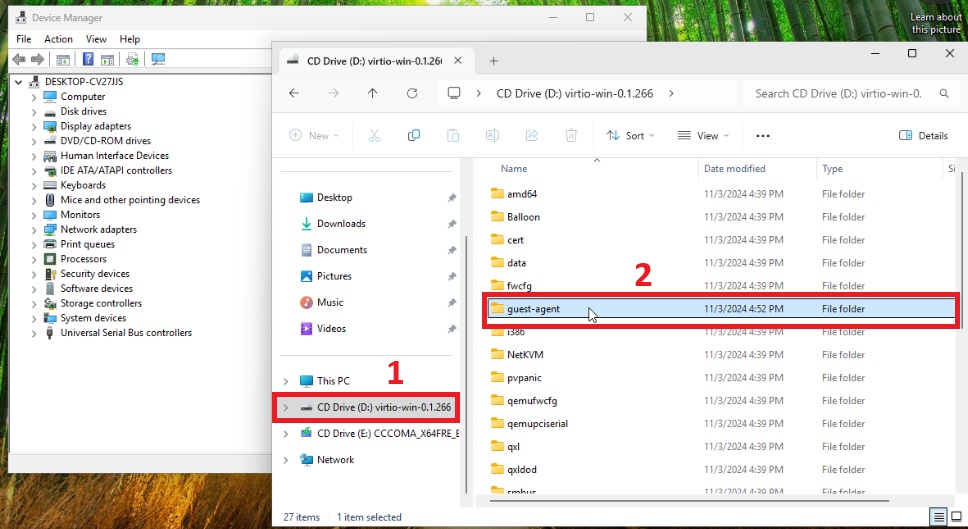Image resolution: width=968 pixels, height=529 pixels.
Task: Switch to large thumbnails view in status bar
Action: (955, 517)
